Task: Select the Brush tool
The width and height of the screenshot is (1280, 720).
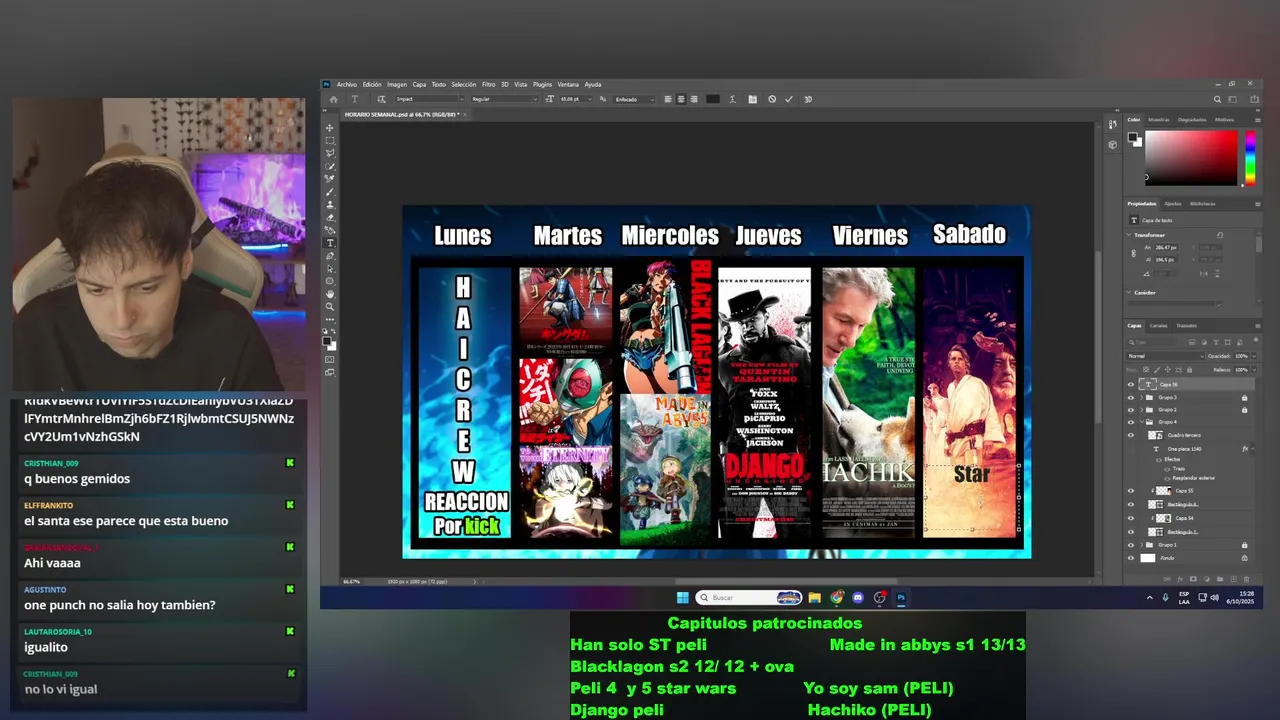Action: [330, 194]
